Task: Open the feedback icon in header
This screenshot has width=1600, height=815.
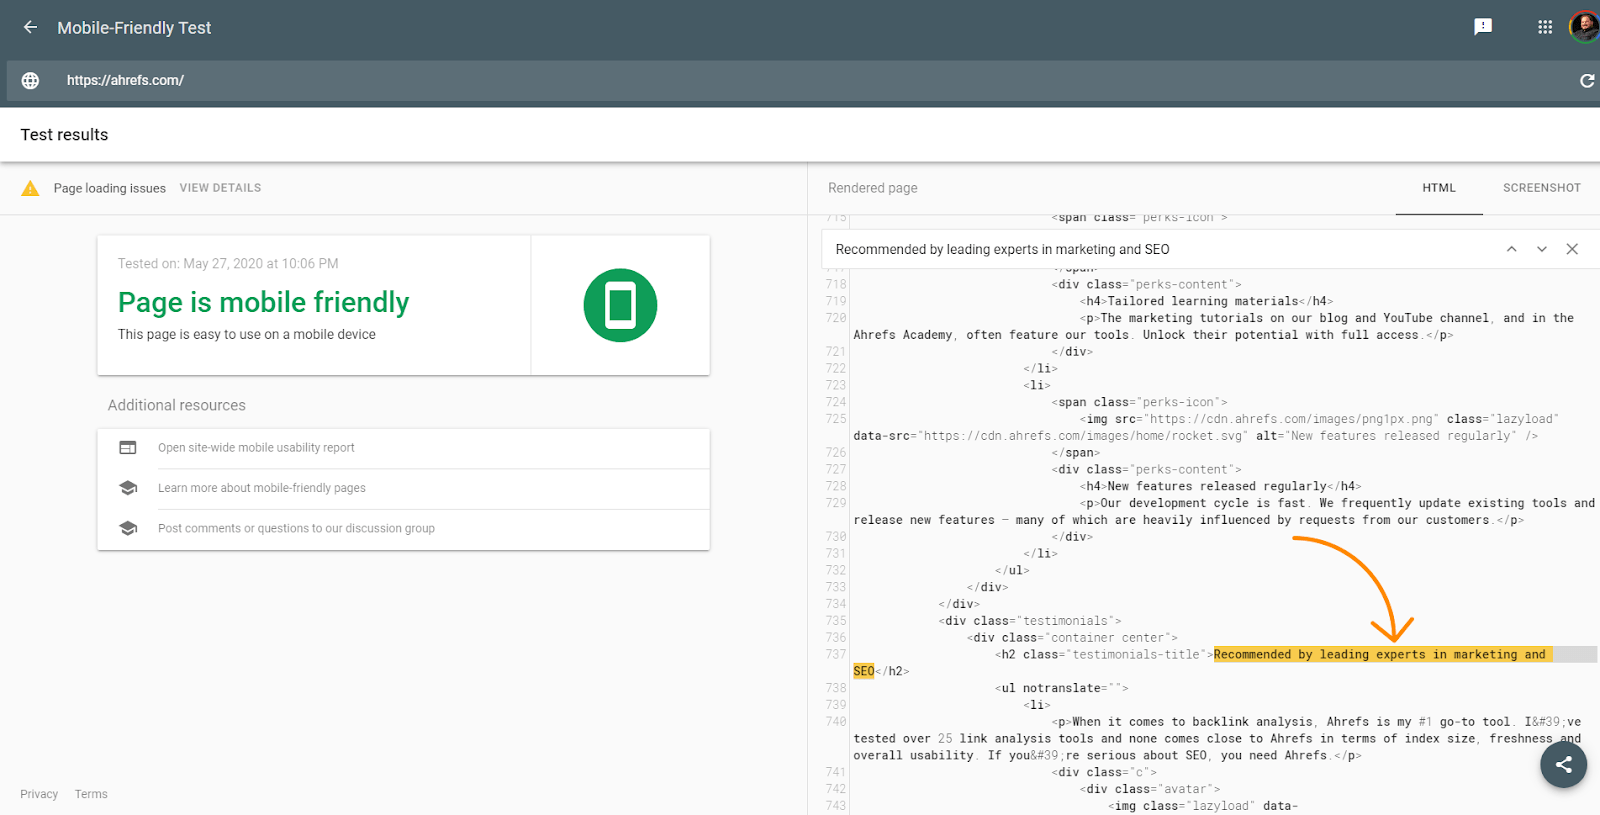Action: click(1483, 27)
